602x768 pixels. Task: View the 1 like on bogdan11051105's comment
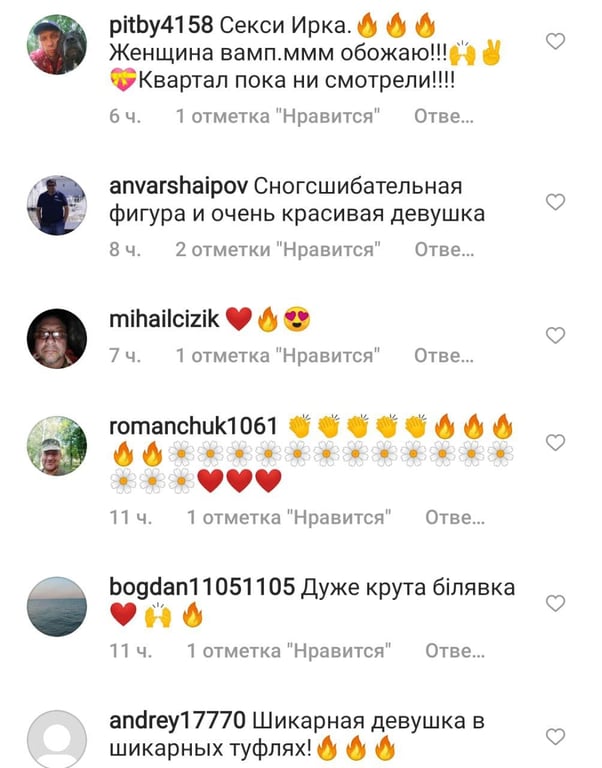click(289, 651)
